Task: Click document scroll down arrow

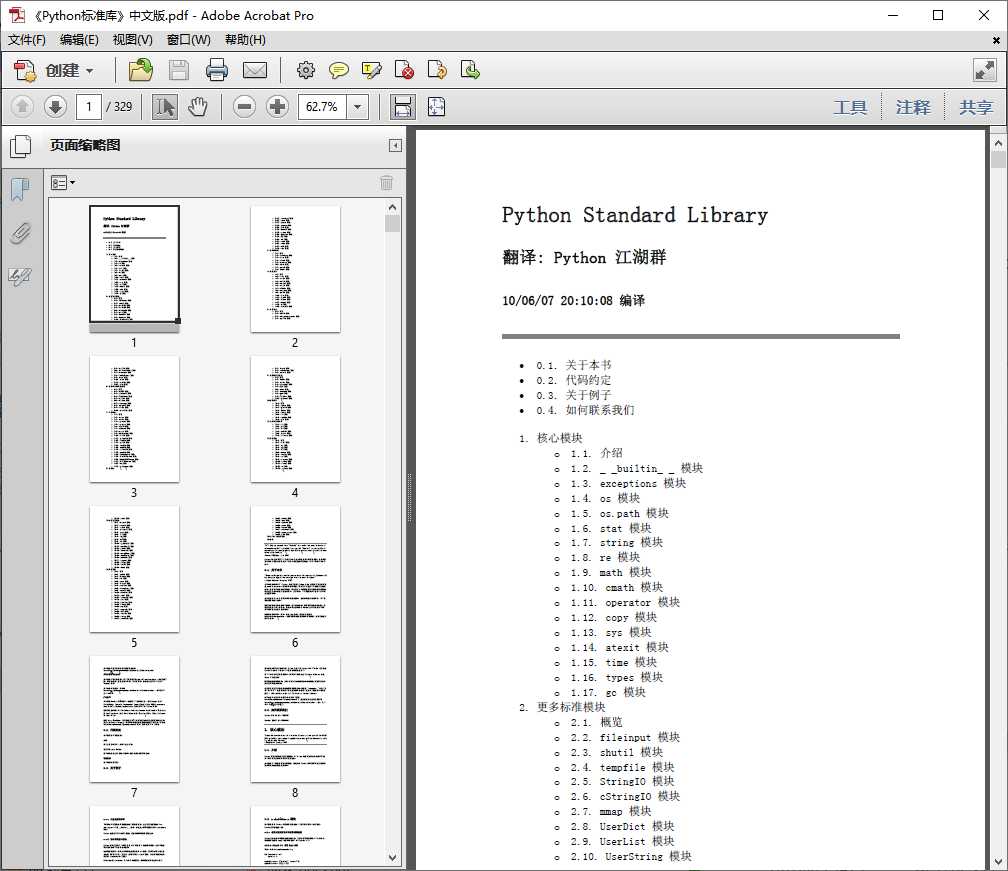Action: pos(998,861)
